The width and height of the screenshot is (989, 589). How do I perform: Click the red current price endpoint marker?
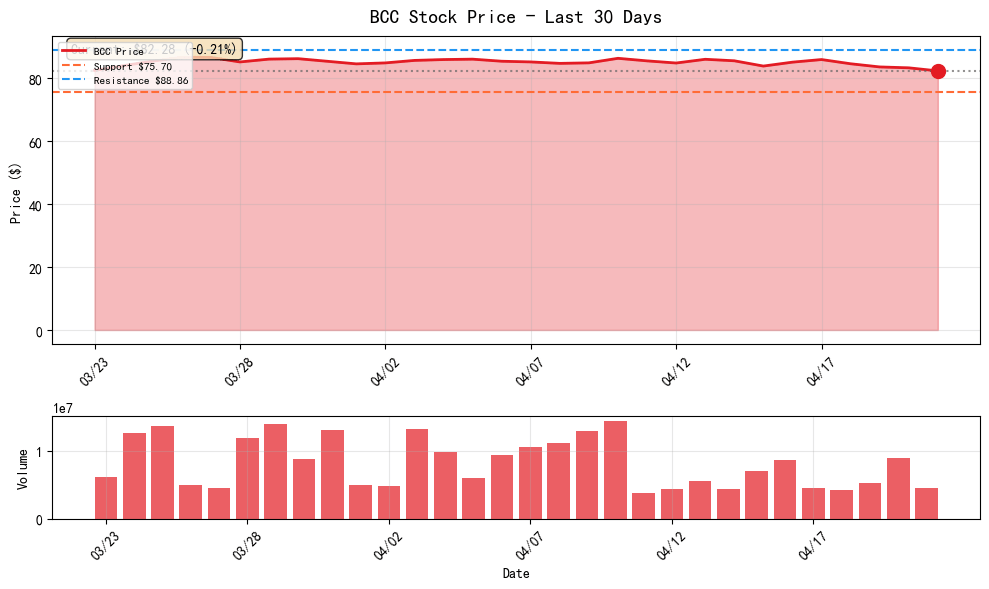click(x=938, y=71)
